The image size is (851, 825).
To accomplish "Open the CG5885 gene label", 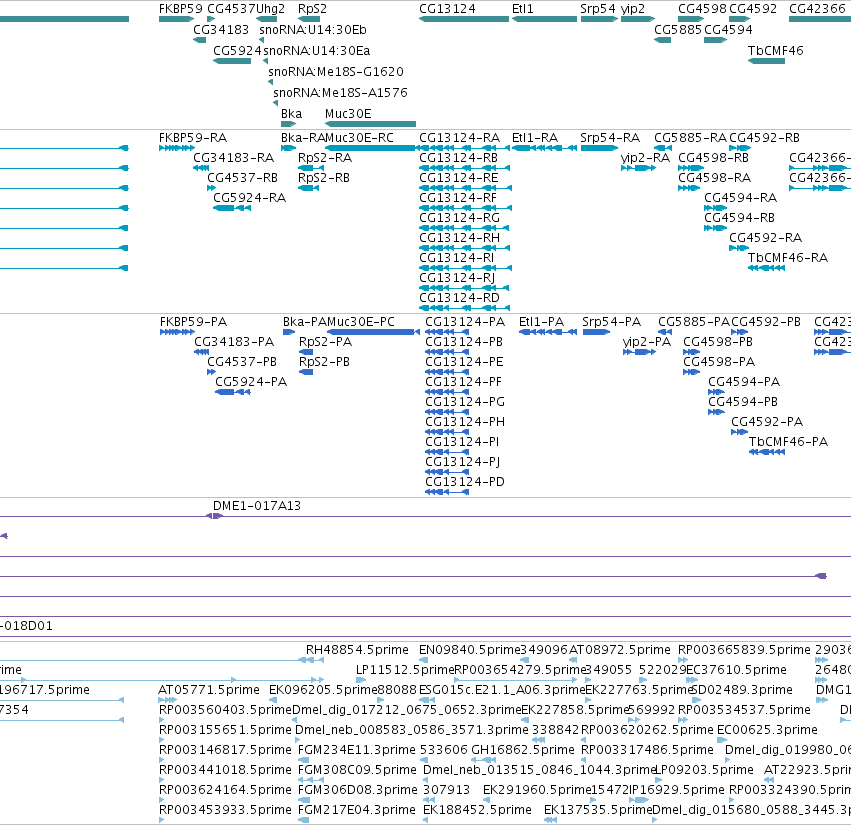I will [678, 30].
